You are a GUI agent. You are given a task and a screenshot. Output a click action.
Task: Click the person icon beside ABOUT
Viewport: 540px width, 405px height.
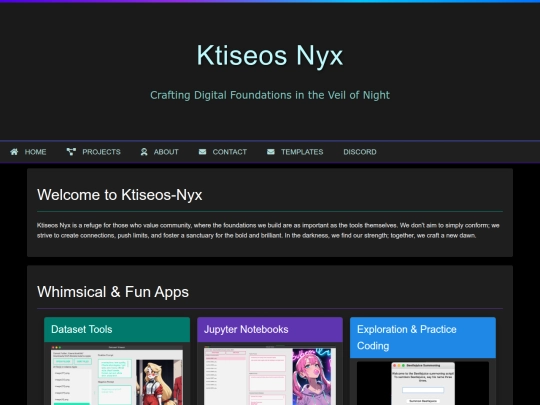click(144, 152)
